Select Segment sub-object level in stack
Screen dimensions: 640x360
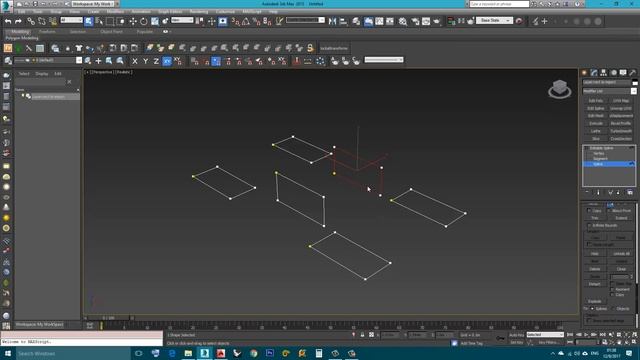600,159
